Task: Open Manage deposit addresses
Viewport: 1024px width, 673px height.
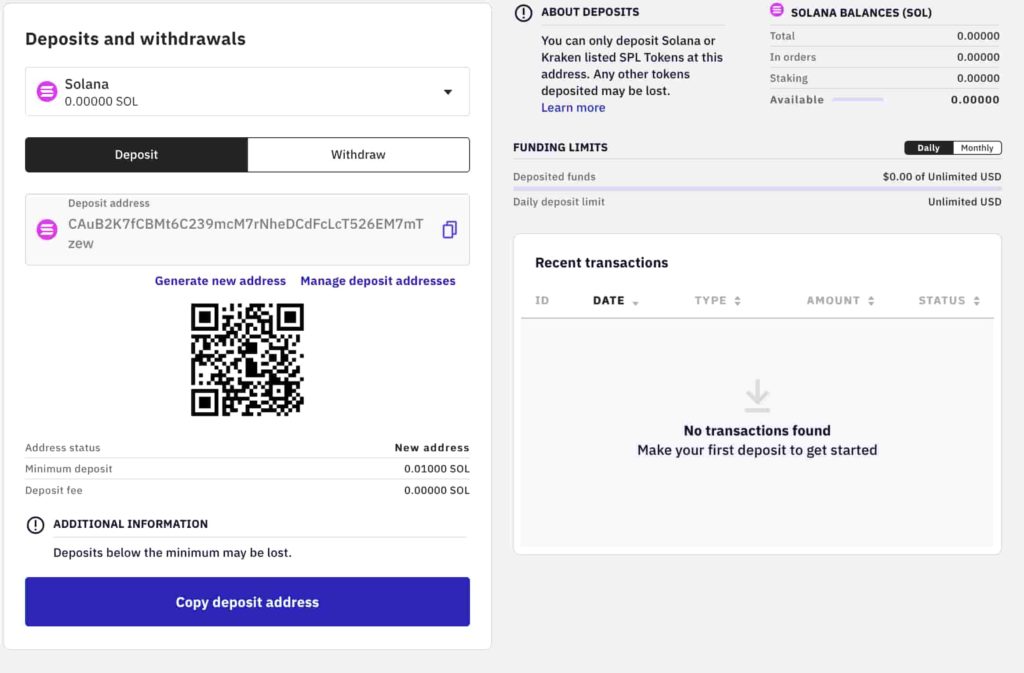Action: click(x=378, y=281)
